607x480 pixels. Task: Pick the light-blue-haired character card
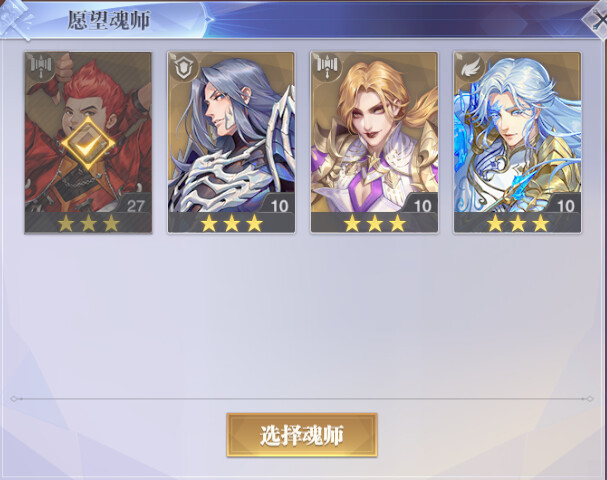point(518,143)
